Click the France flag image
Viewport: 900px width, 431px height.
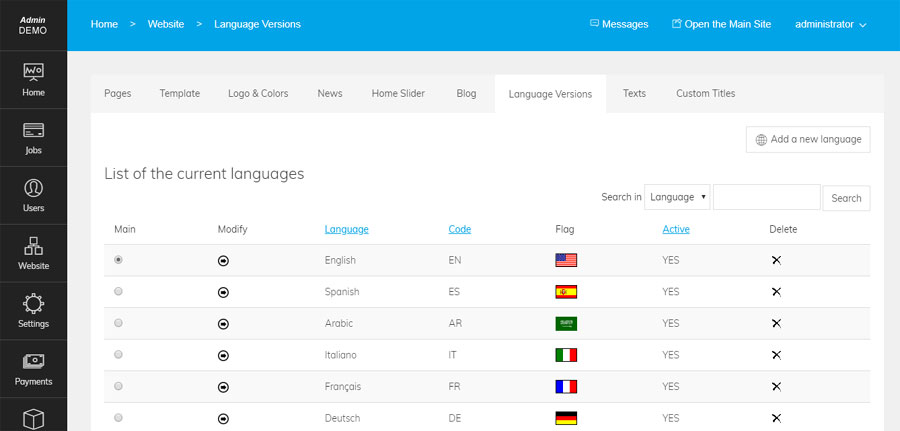(566, 386)
